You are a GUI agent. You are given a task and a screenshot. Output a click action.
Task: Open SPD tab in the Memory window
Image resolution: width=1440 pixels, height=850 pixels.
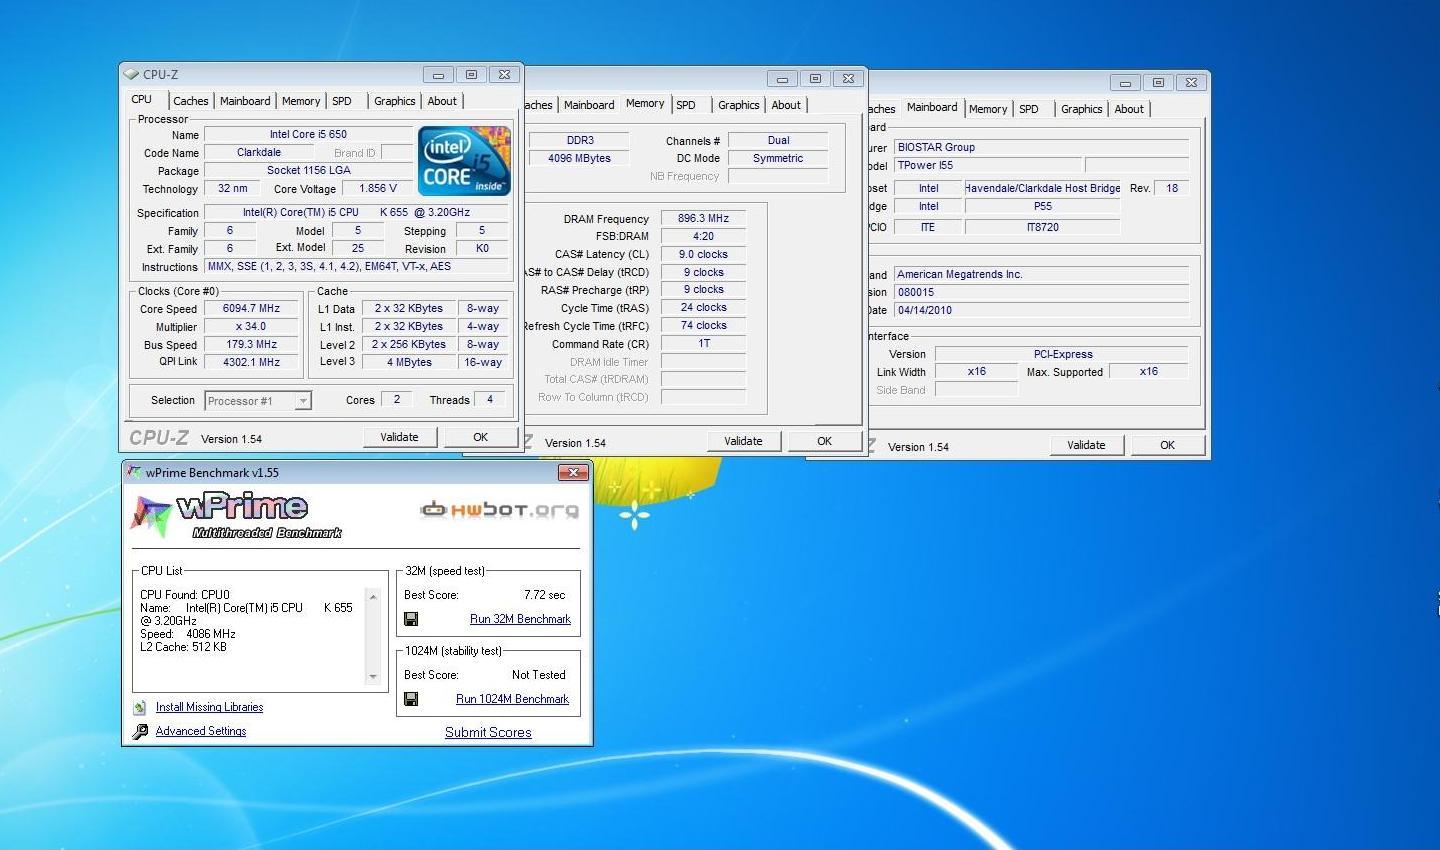[x=686, y=105]
